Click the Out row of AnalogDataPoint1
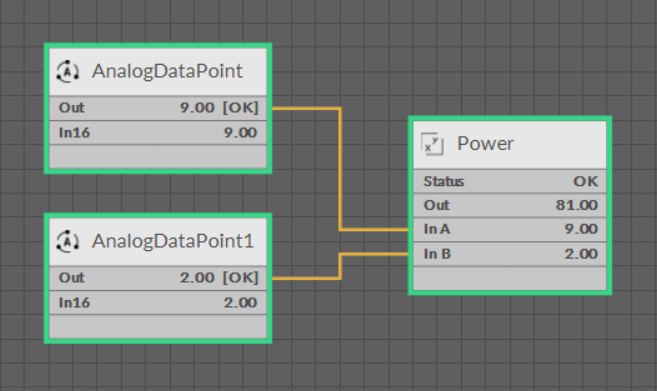657x391 pixels. tap(158, 278)
